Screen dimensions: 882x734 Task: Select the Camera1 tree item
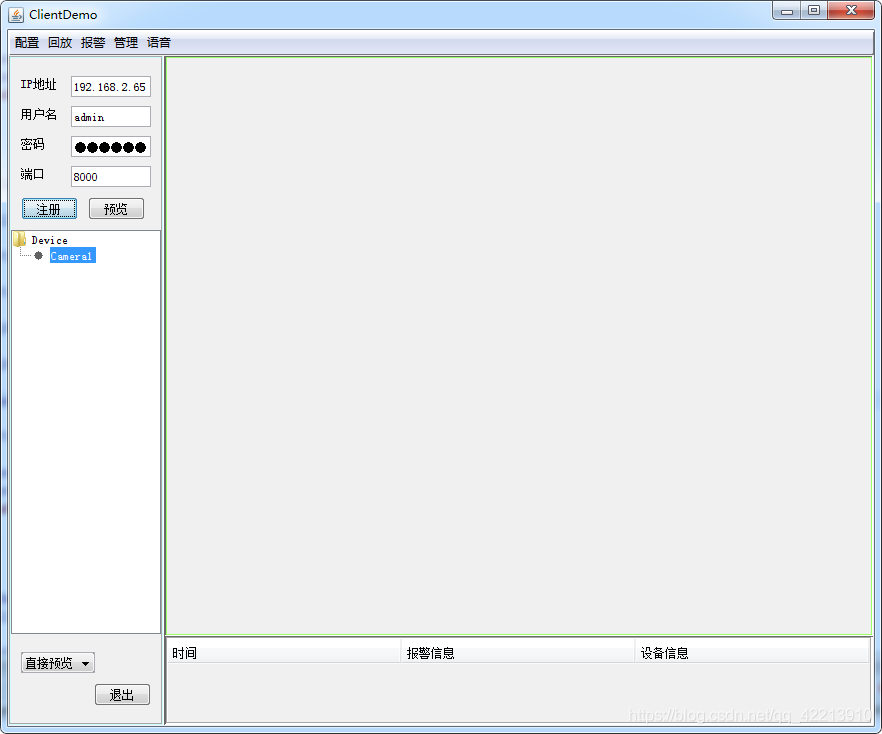click(x=73, y=255)
